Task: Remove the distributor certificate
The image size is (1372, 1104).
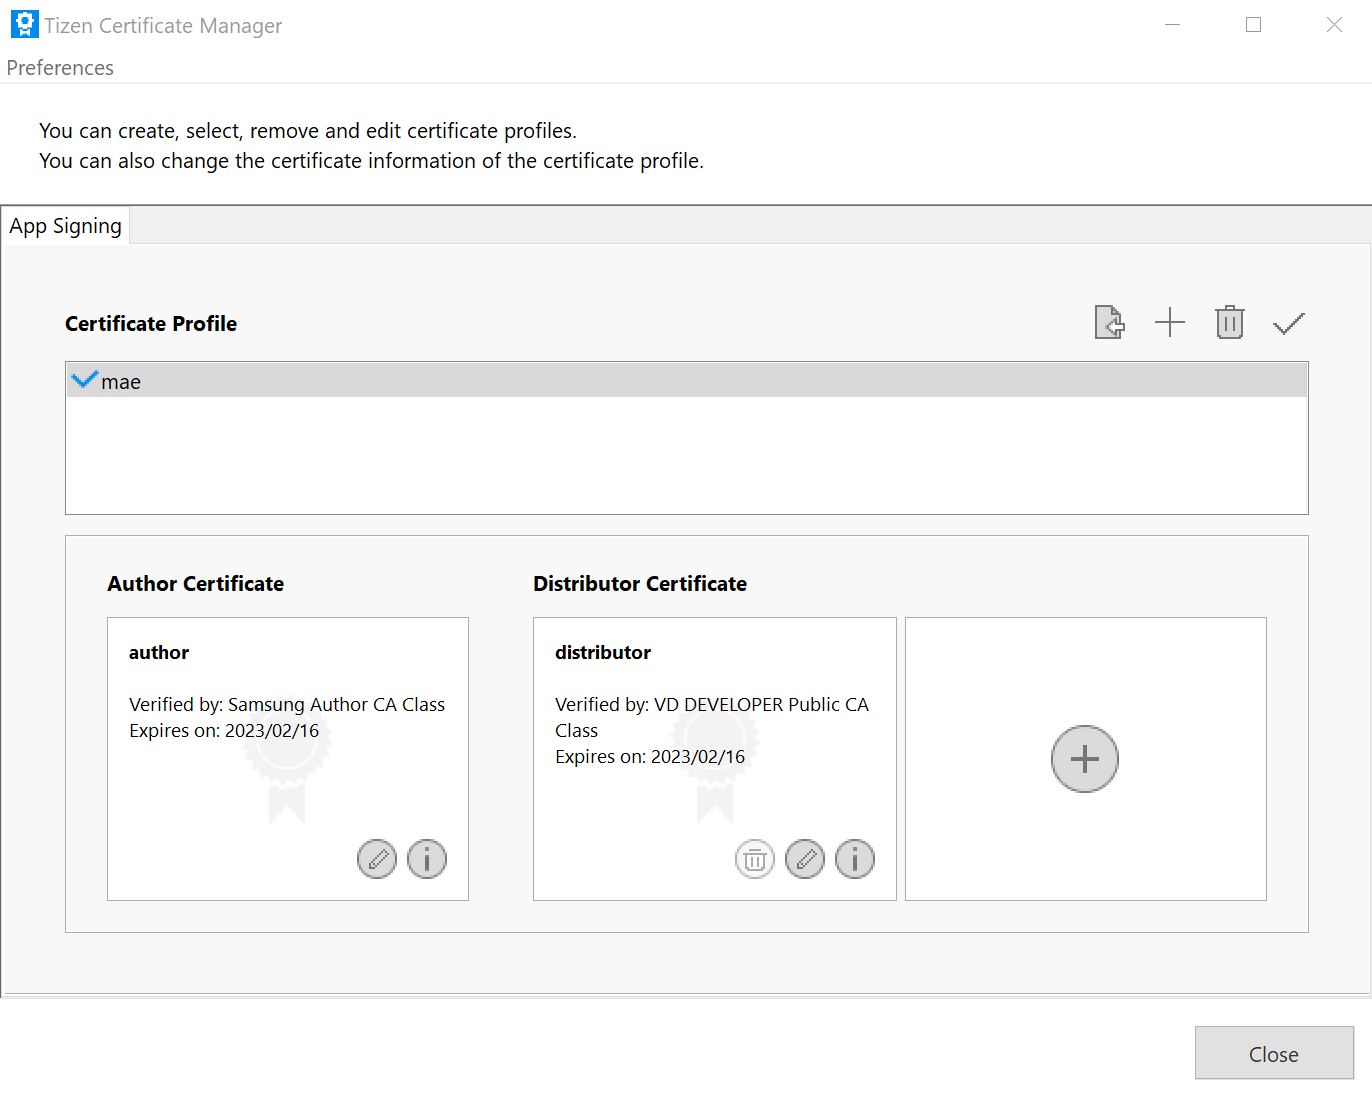Action: pyautogui.click(x=755, y=859)
